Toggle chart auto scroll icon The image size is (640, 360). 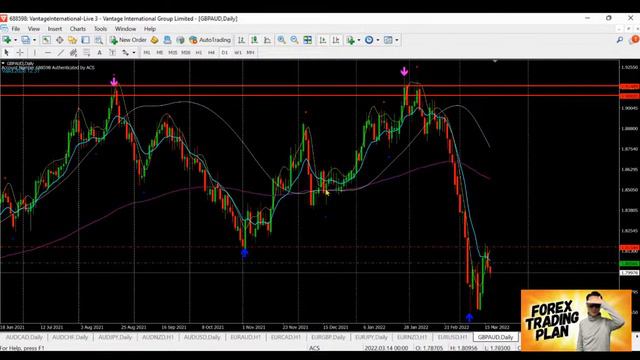click(322, 40)
